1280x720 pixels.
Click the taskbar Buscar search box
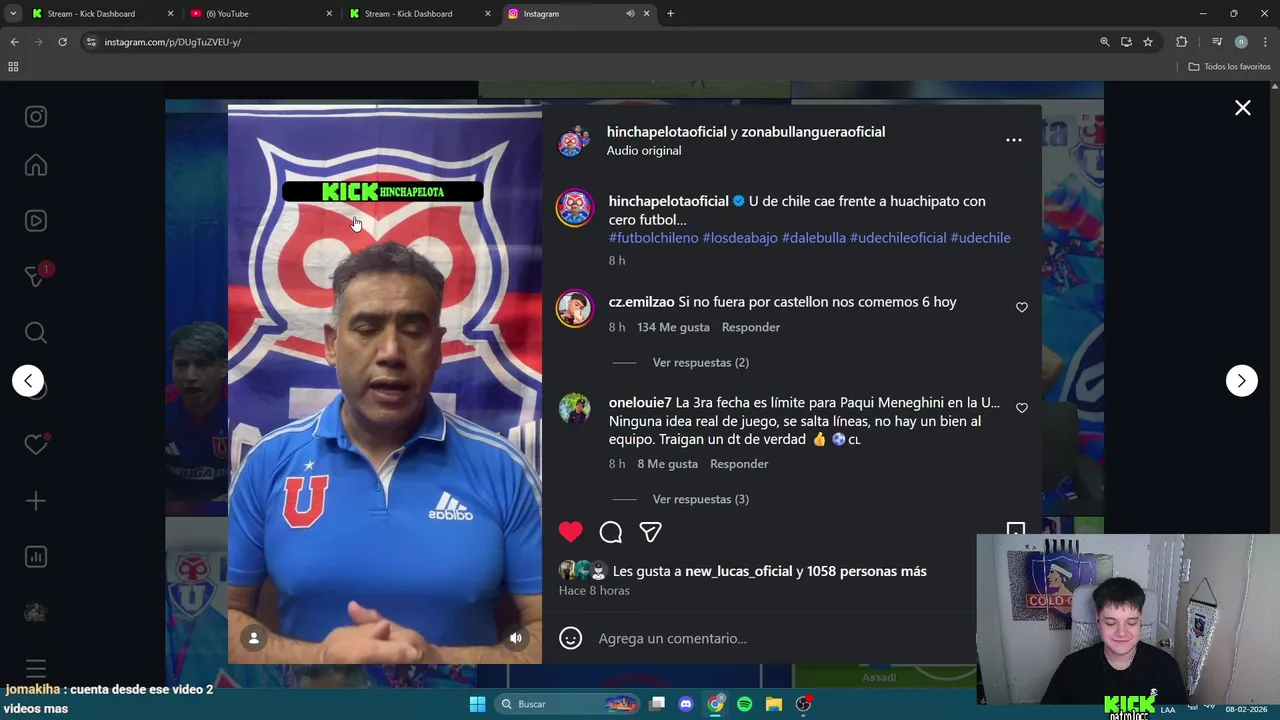(567, 704)
